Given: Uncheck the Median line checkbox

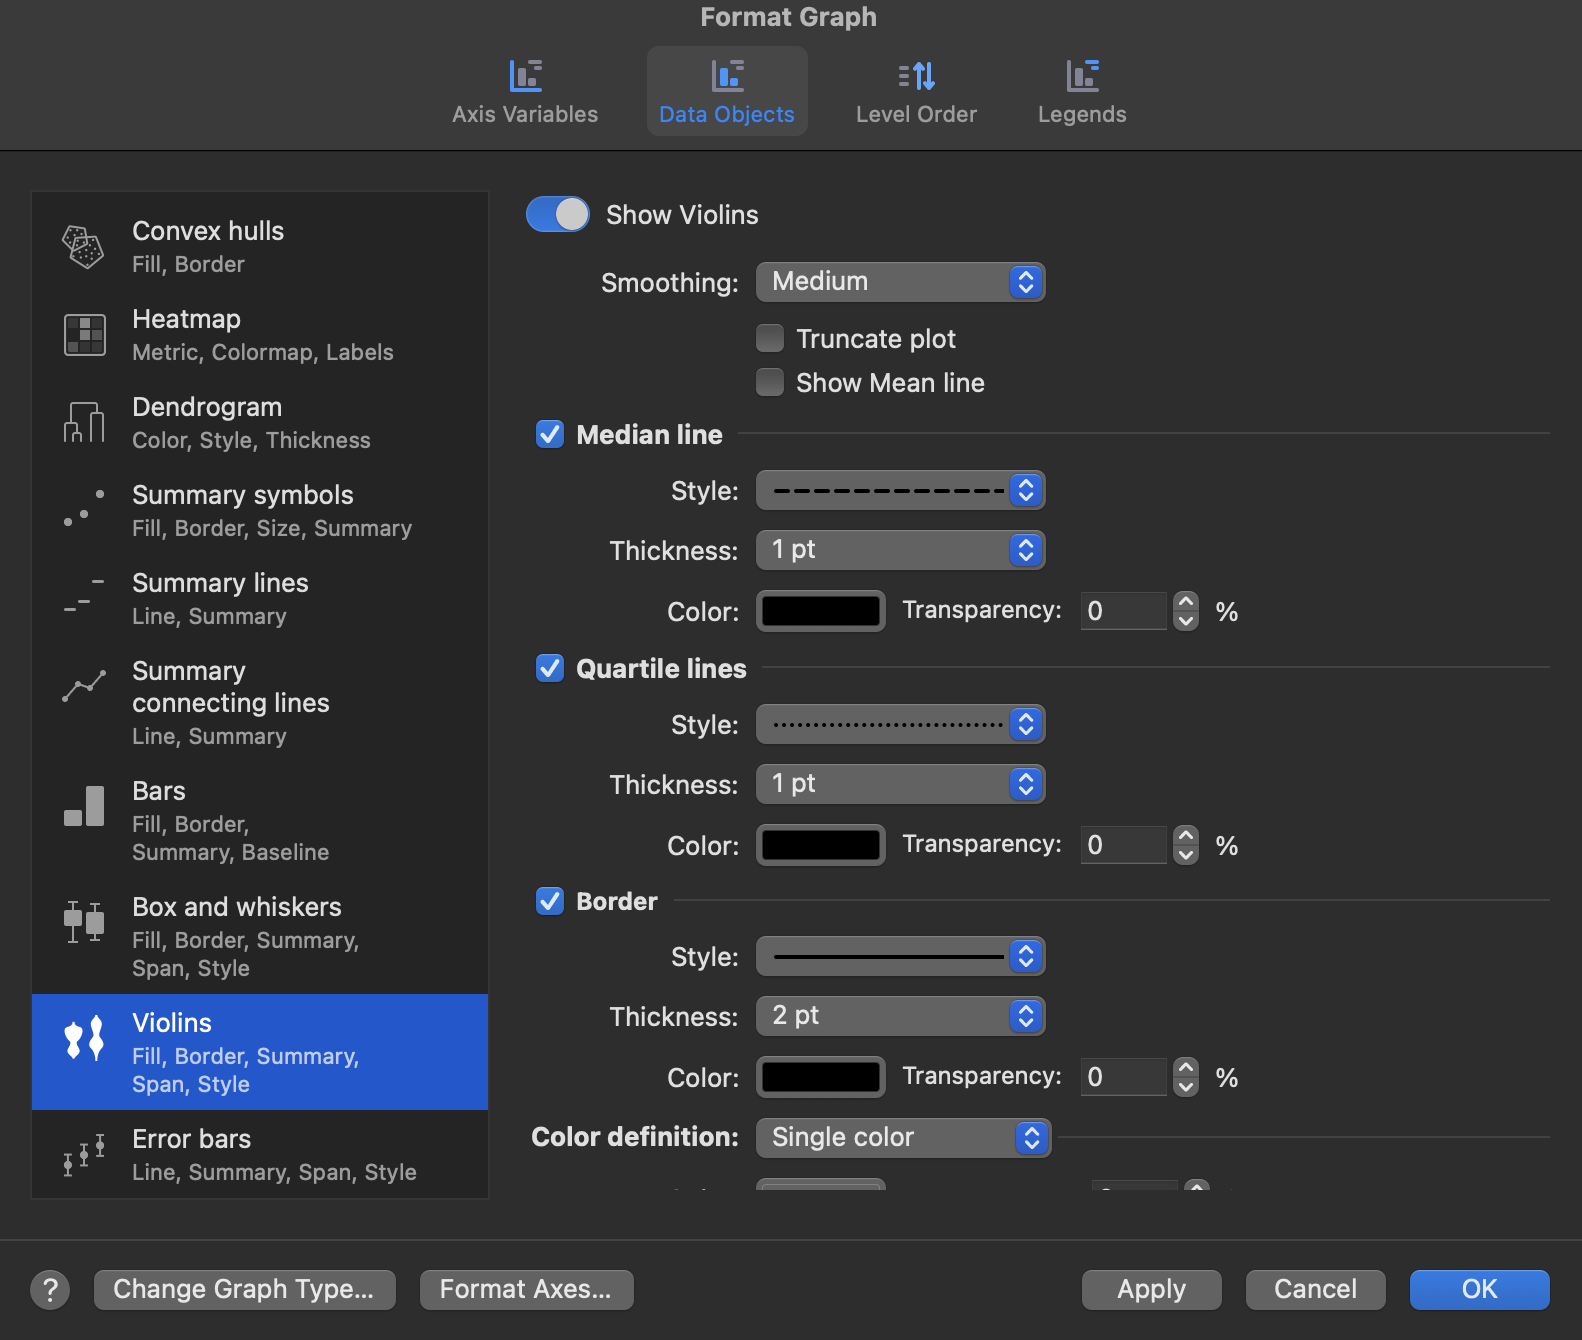Looking at the screenshot, I should pyautogui.click(x=550, y=434).
